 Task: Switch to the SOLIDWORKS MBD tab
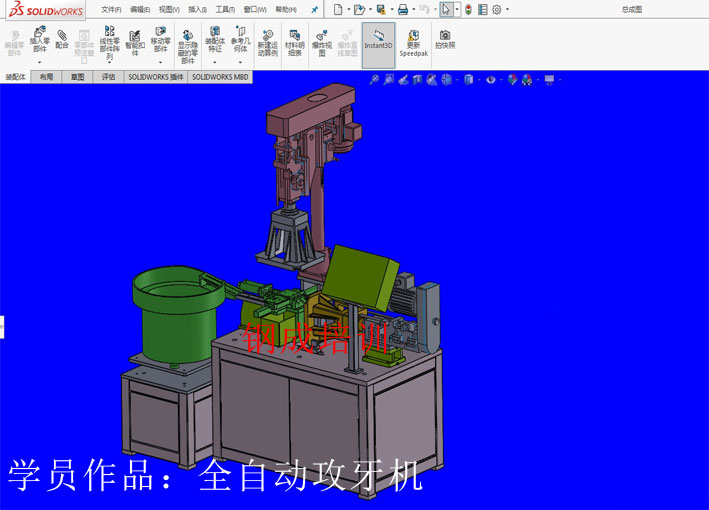pos(220,76)
